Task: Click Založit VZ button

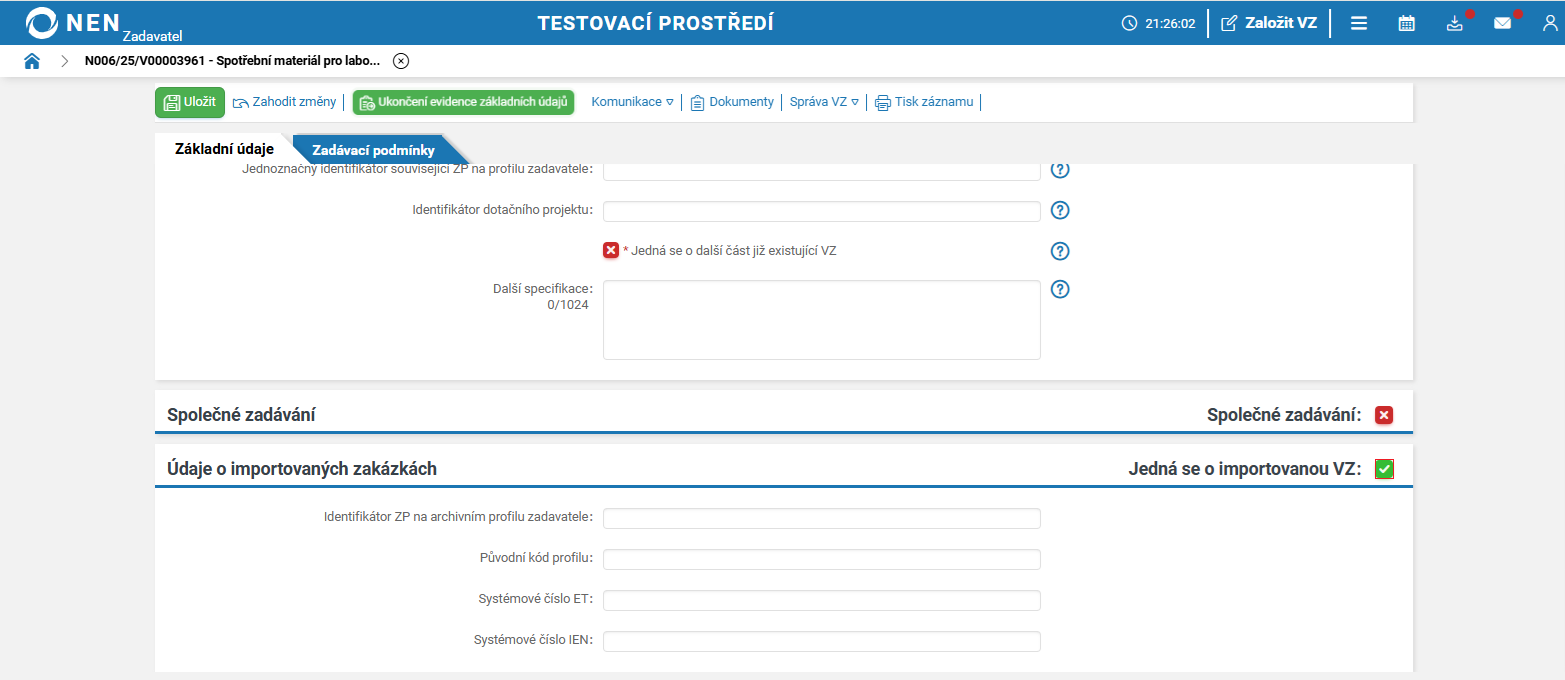Action: coord(1270,23)
